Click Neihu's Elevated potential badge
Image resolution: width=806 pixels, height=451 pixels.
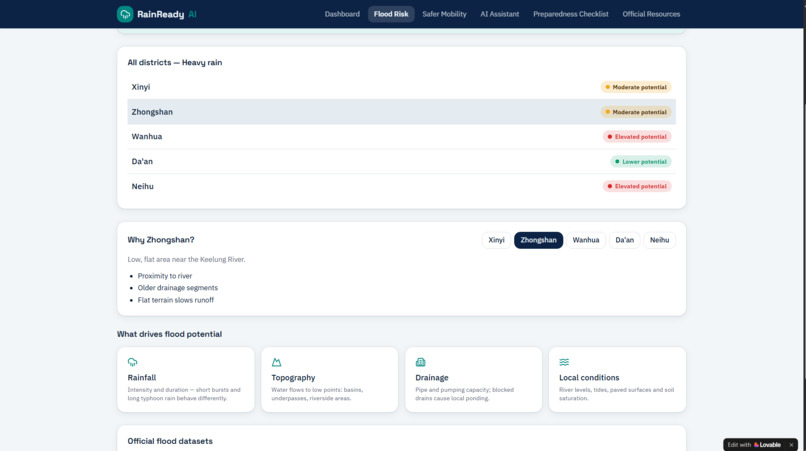click(637, 186)
